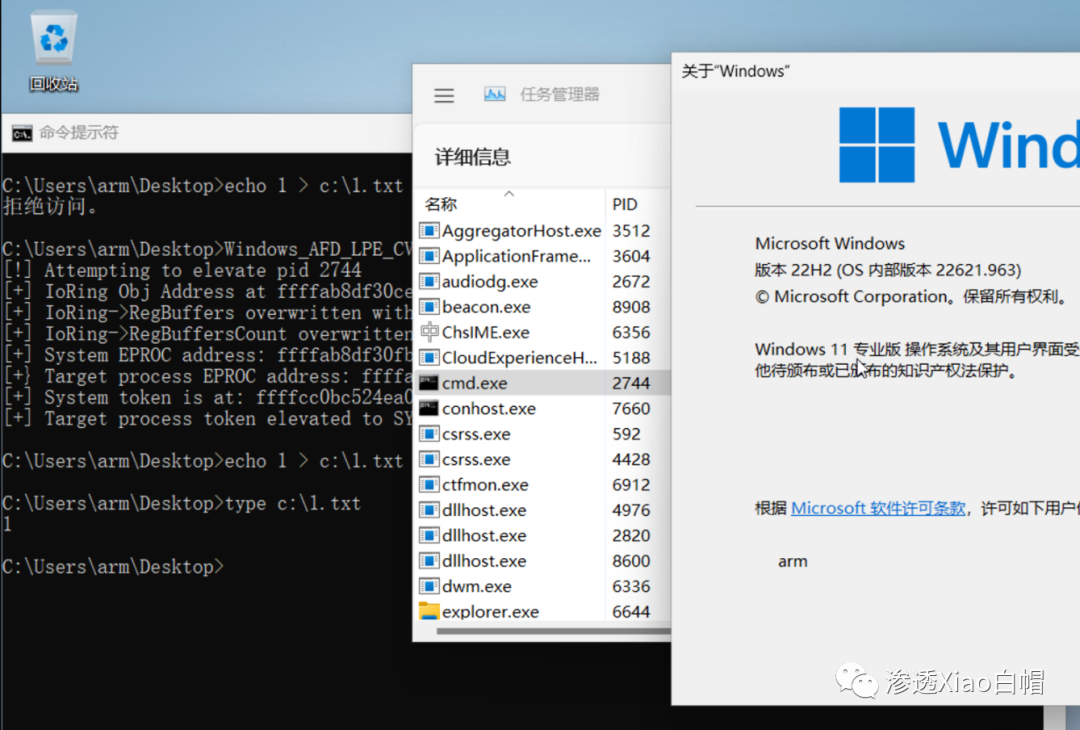
Task: Click the 关于"Windows" dialog title
Action: tap(736, 72)
